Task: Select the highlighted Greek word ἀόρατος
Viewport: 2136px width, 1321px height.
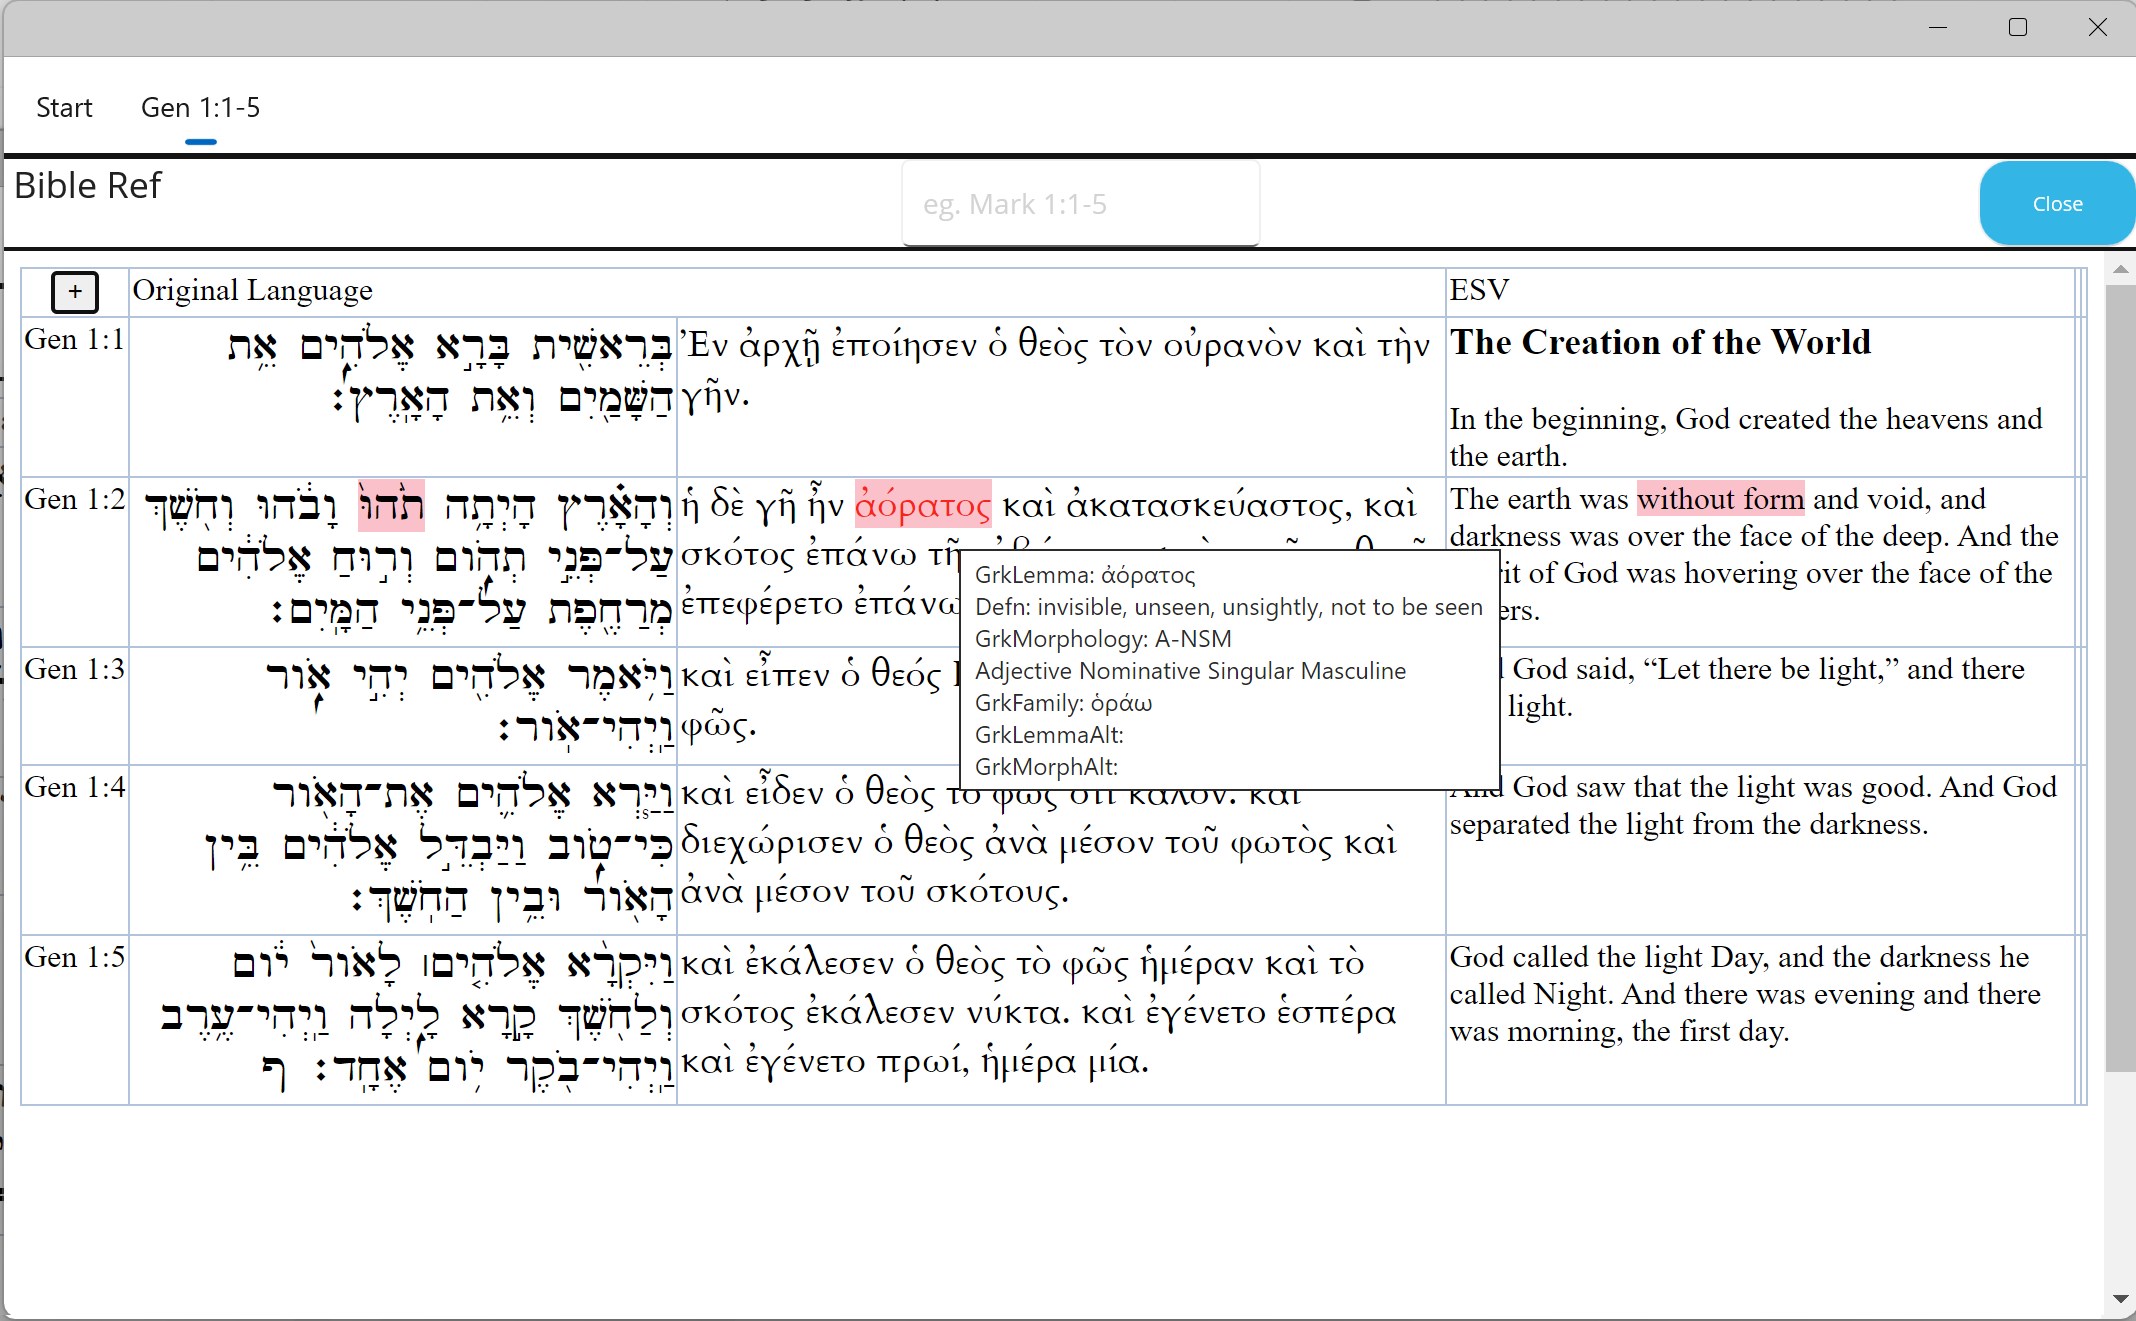Action: click(922, 506)
